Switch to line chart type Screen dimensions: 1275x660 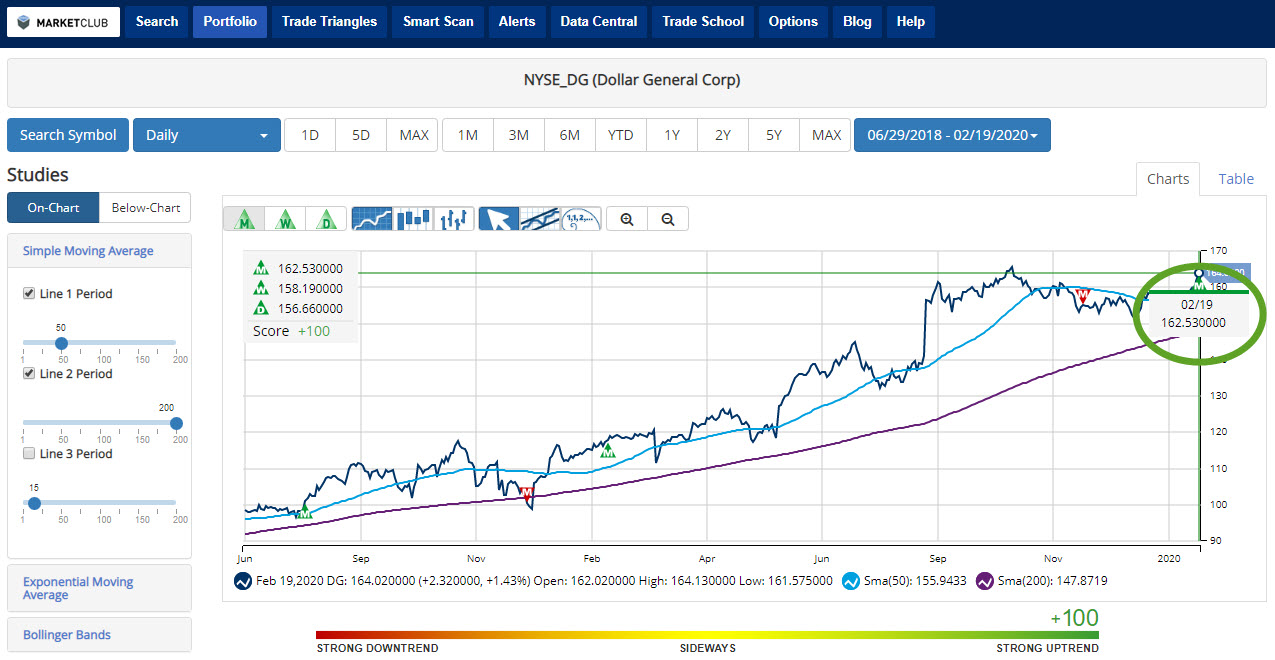372,219
